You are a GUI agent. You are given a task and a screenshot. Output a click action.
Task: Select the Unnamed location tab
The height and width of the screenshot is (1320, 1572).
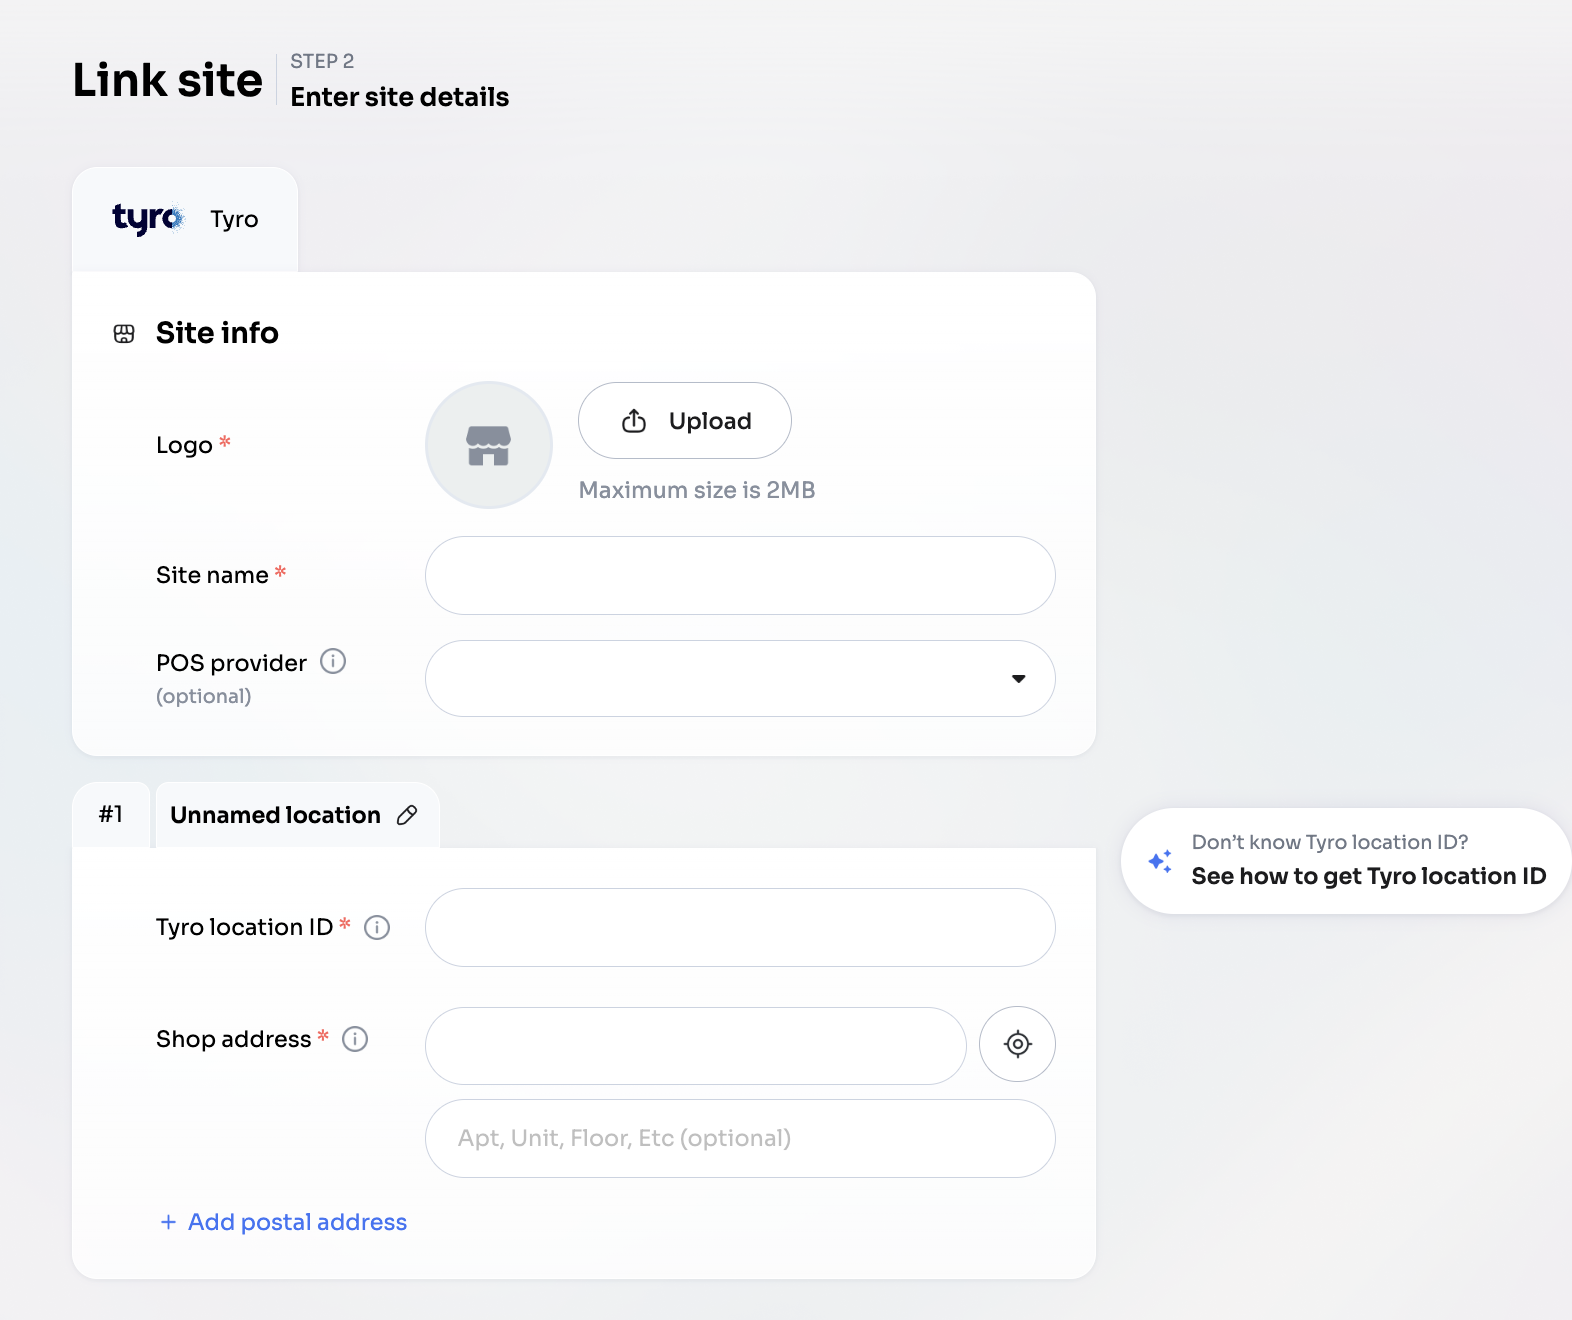click(275, 815)
